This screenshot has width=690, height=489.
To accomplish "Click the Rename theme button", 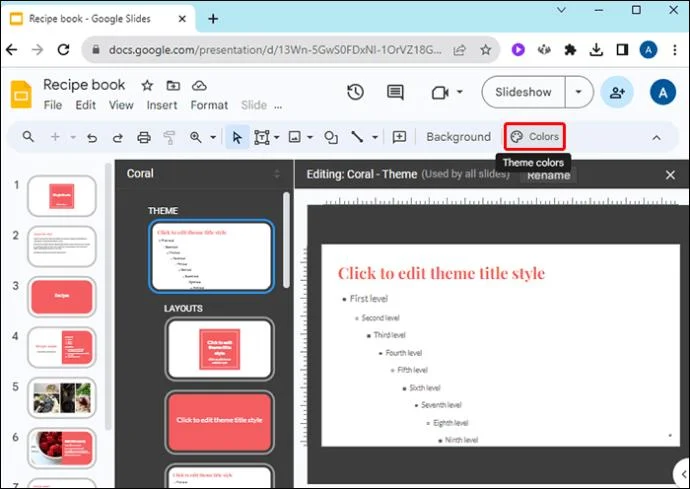I will 548,176.
